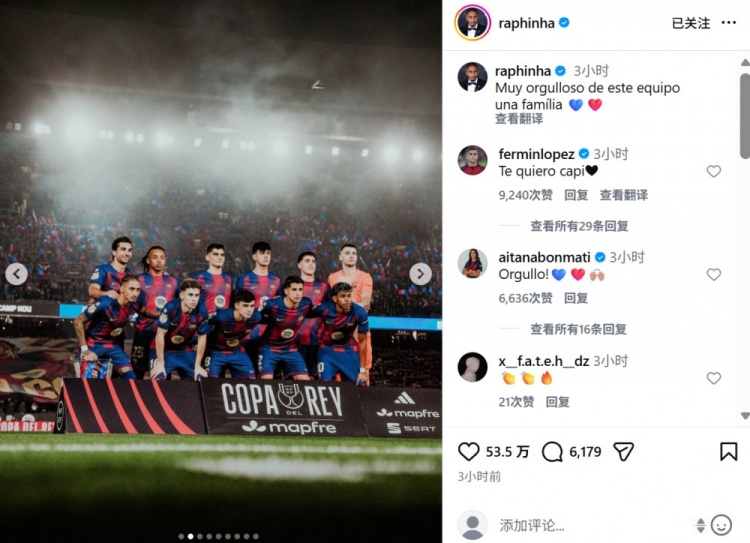Save post with bookmark icon
The height and width of the screenshot is (543, 750).
tap(728, 452)
